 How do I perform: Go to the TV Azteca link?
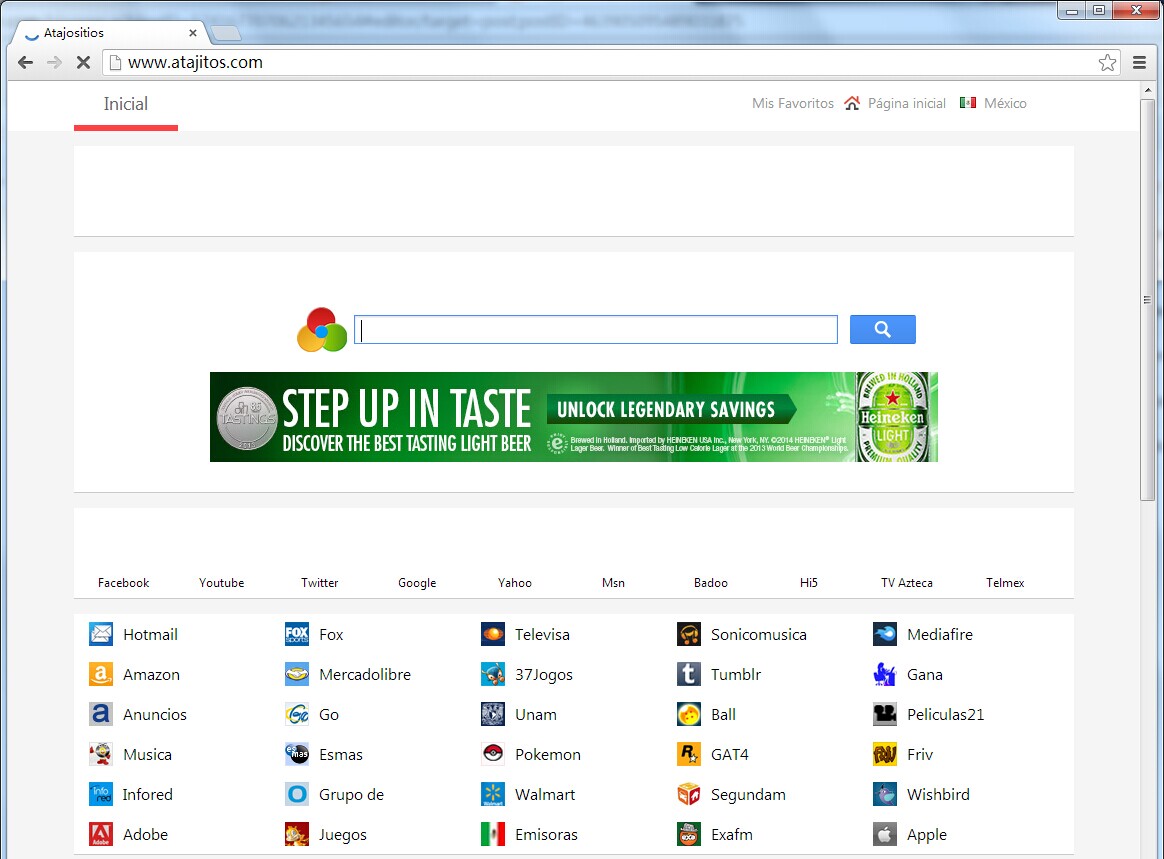(907, 583)
